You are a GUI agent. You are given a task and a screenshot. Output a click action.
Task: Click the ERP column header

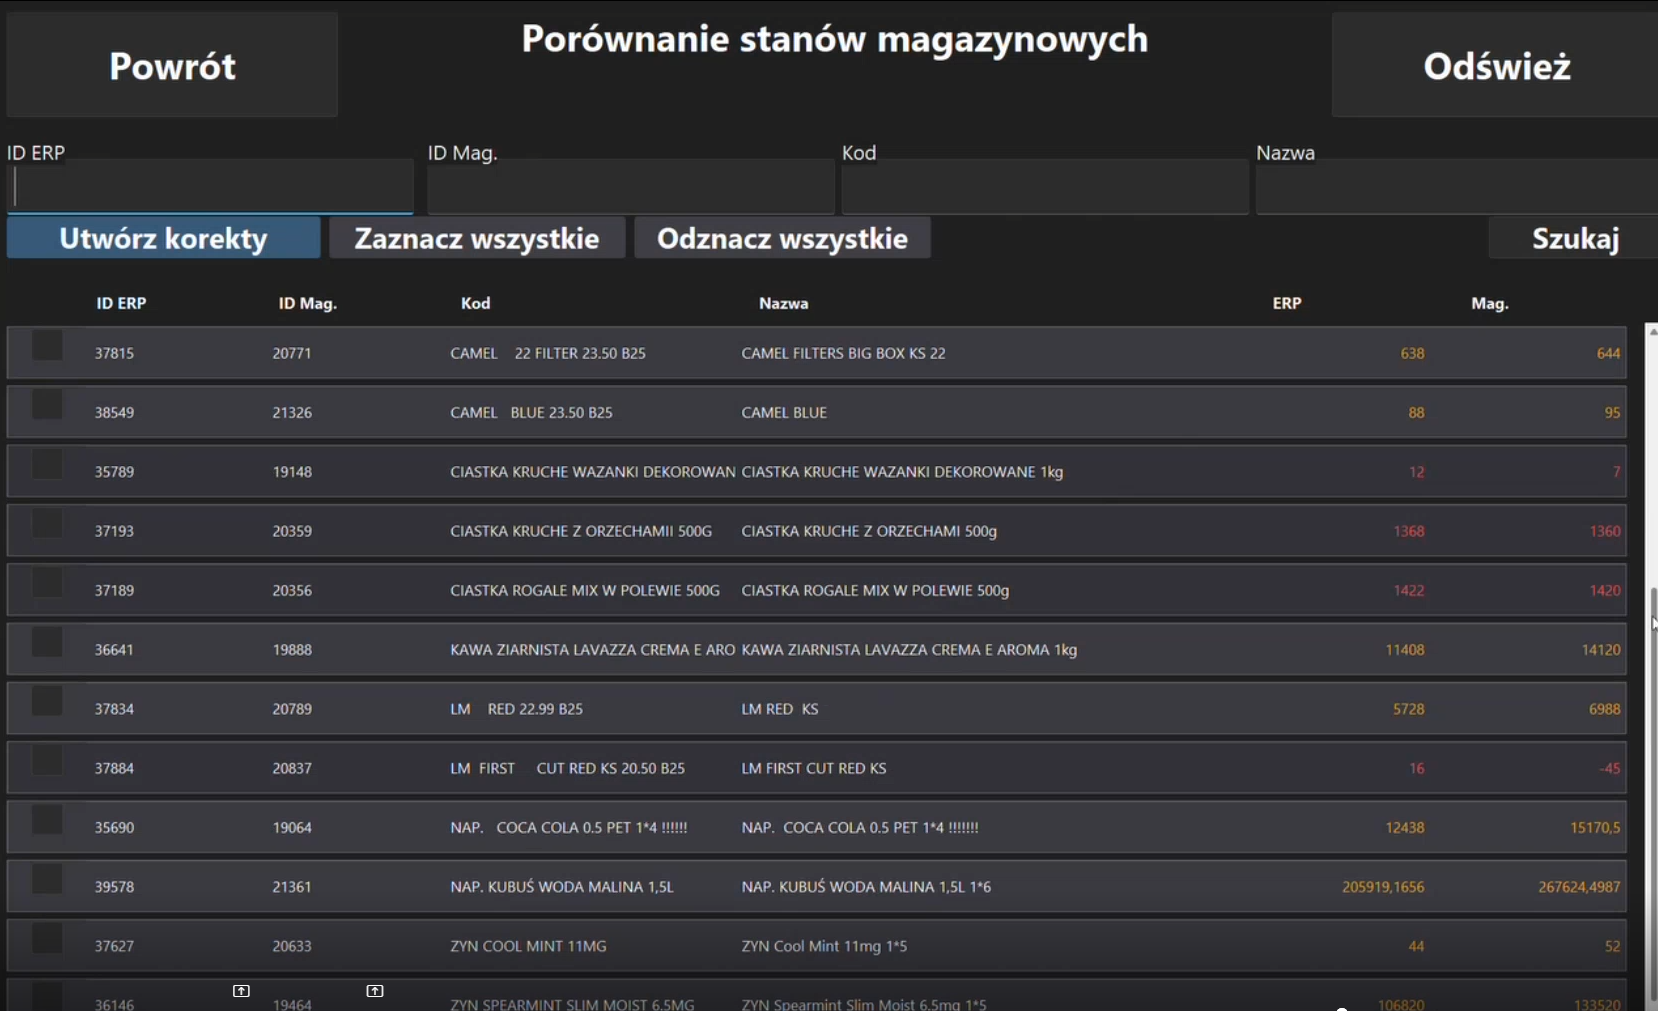point(1286,303)
